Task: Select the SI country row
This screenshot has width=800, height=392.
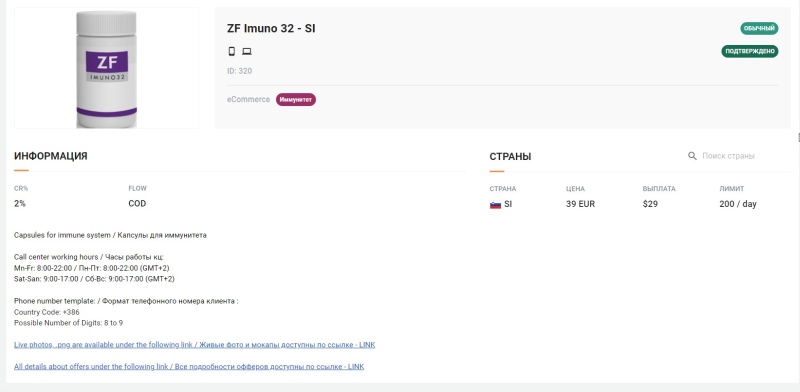Action: coord(640,204)
